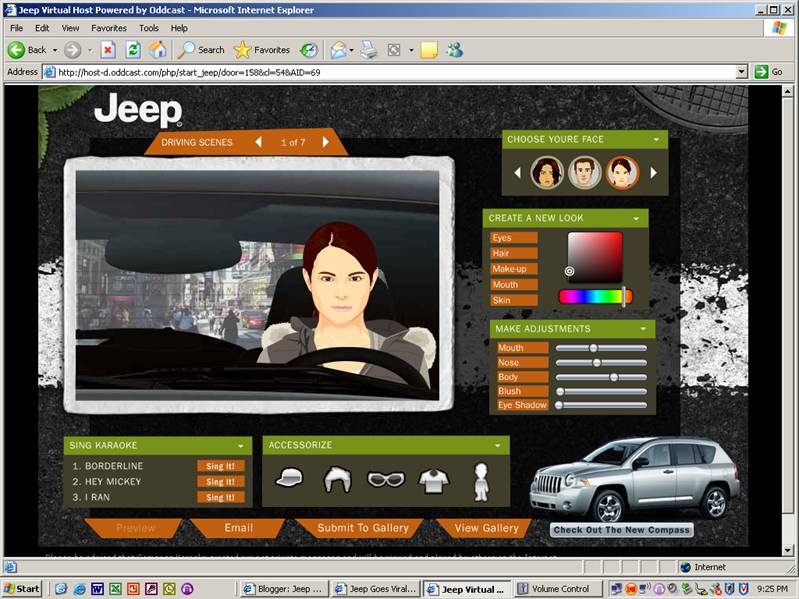Click the Blush adjustment slider
799x599 pixels.
601,391
